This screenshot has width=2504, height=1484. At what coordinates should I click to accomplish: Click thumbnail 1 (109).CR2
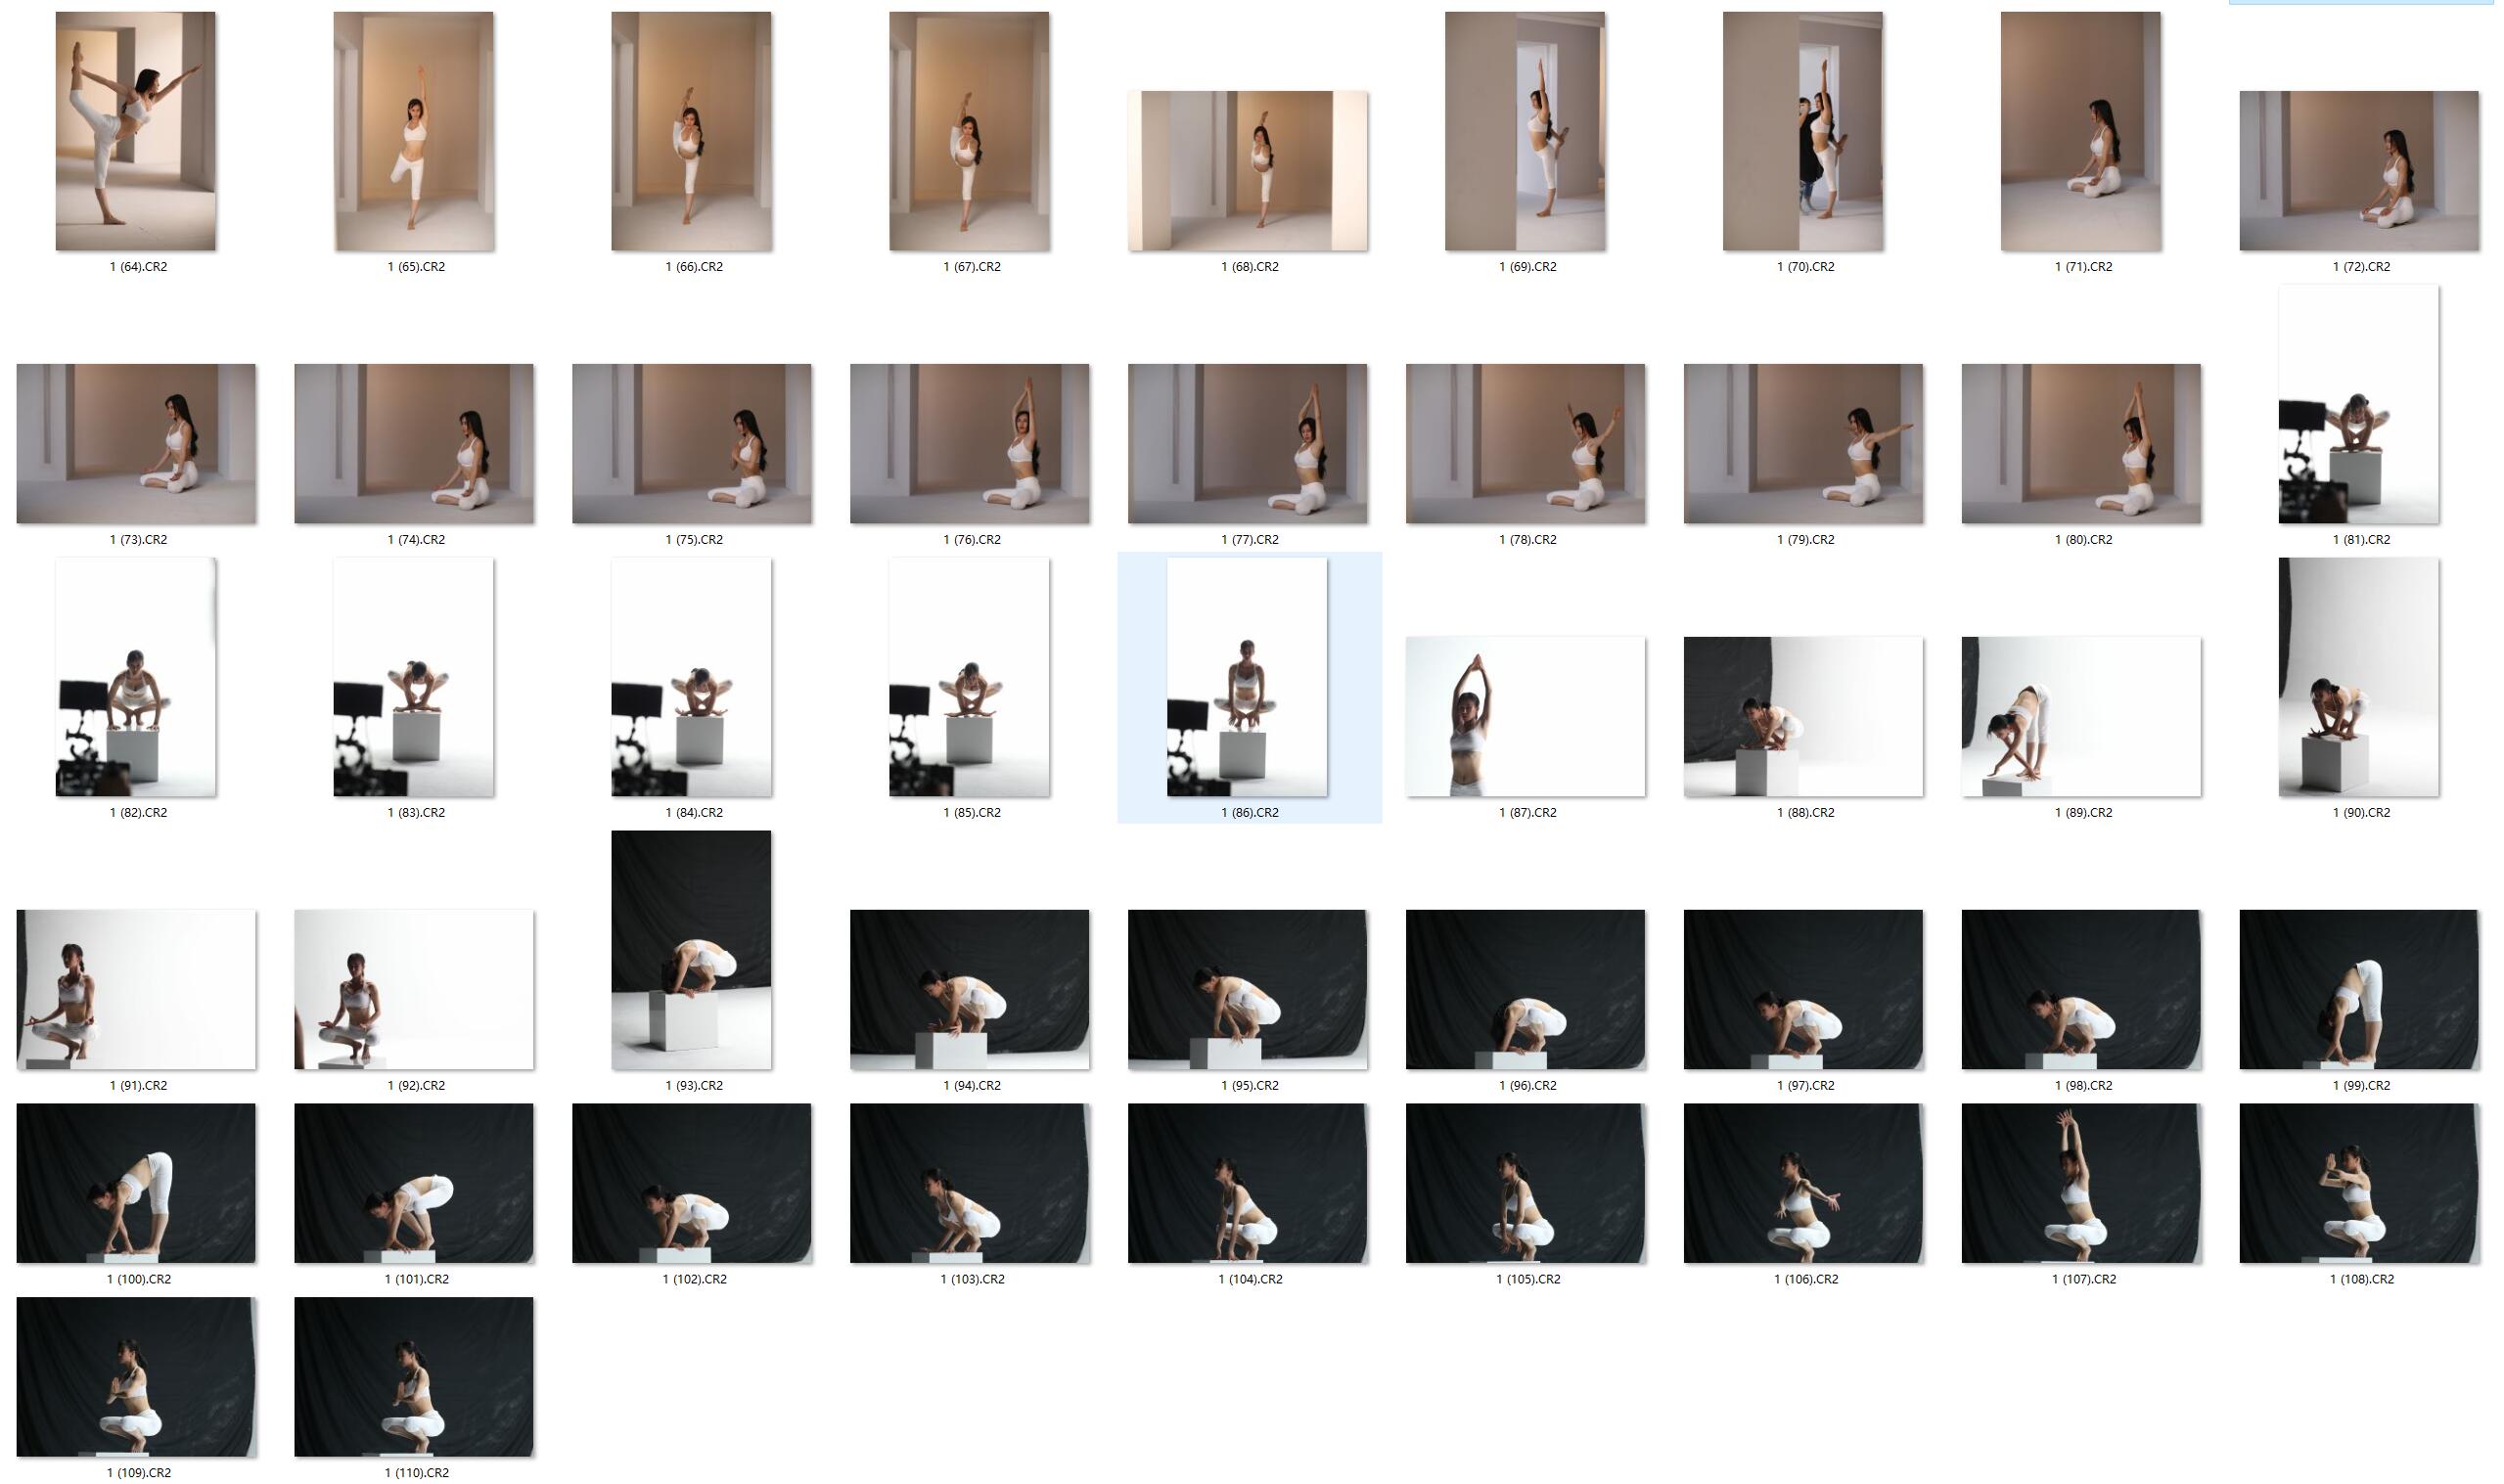(135, 1376)
